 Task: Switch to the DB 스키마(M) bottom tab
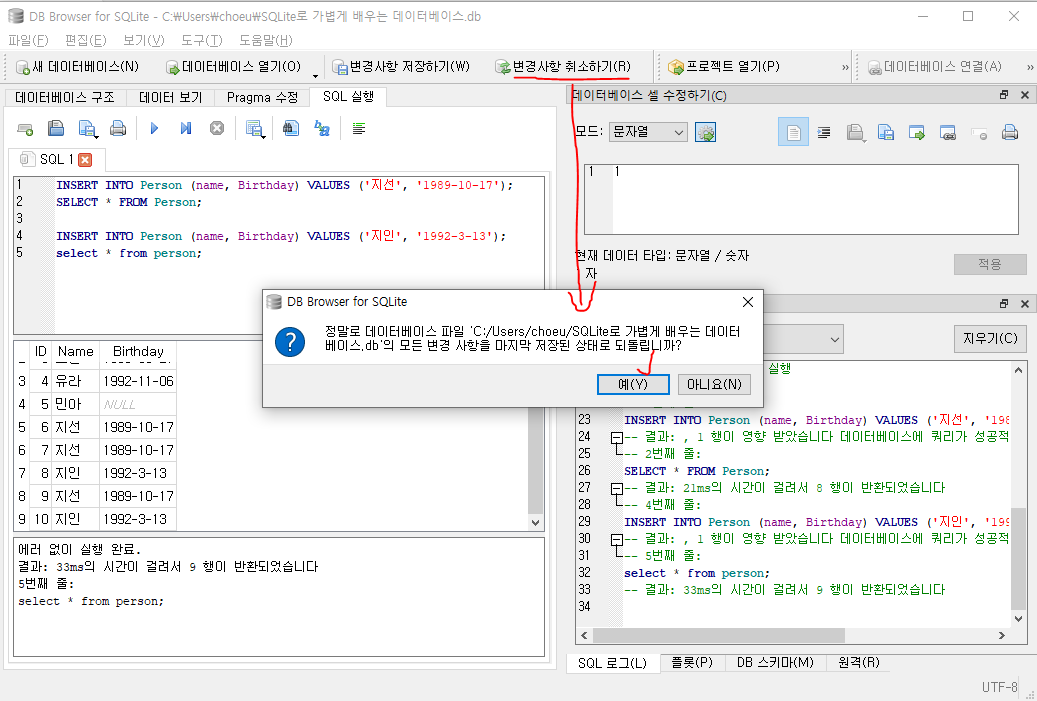tap(776, 663)
